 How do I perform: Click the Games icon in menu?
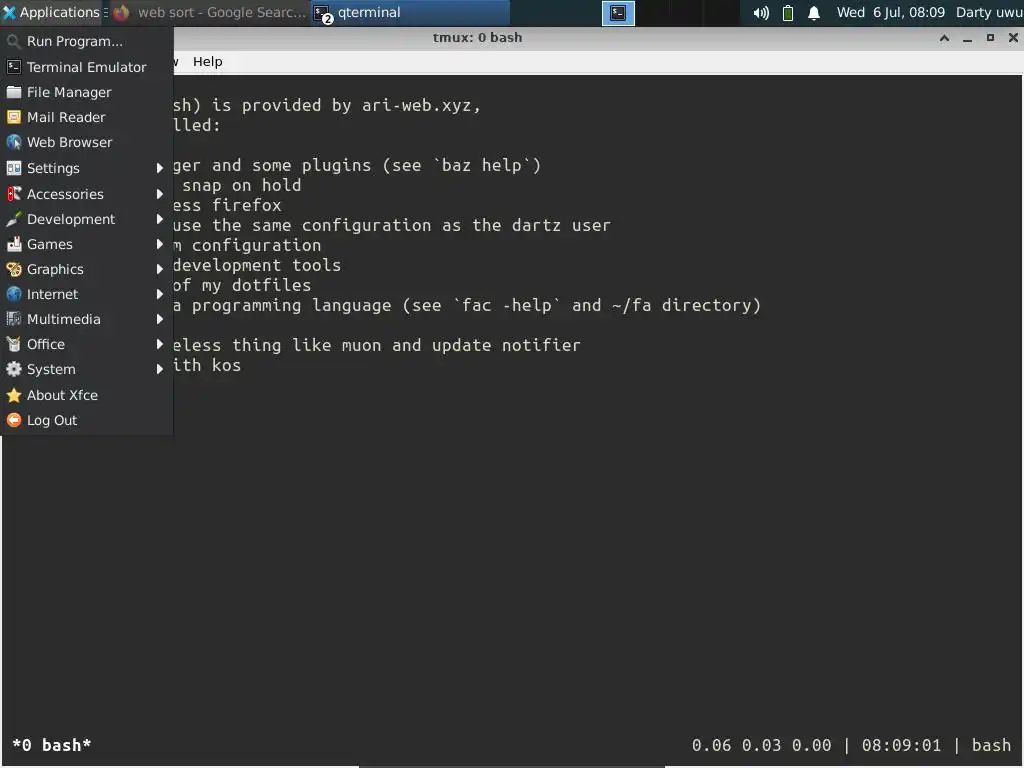point(13,244)
